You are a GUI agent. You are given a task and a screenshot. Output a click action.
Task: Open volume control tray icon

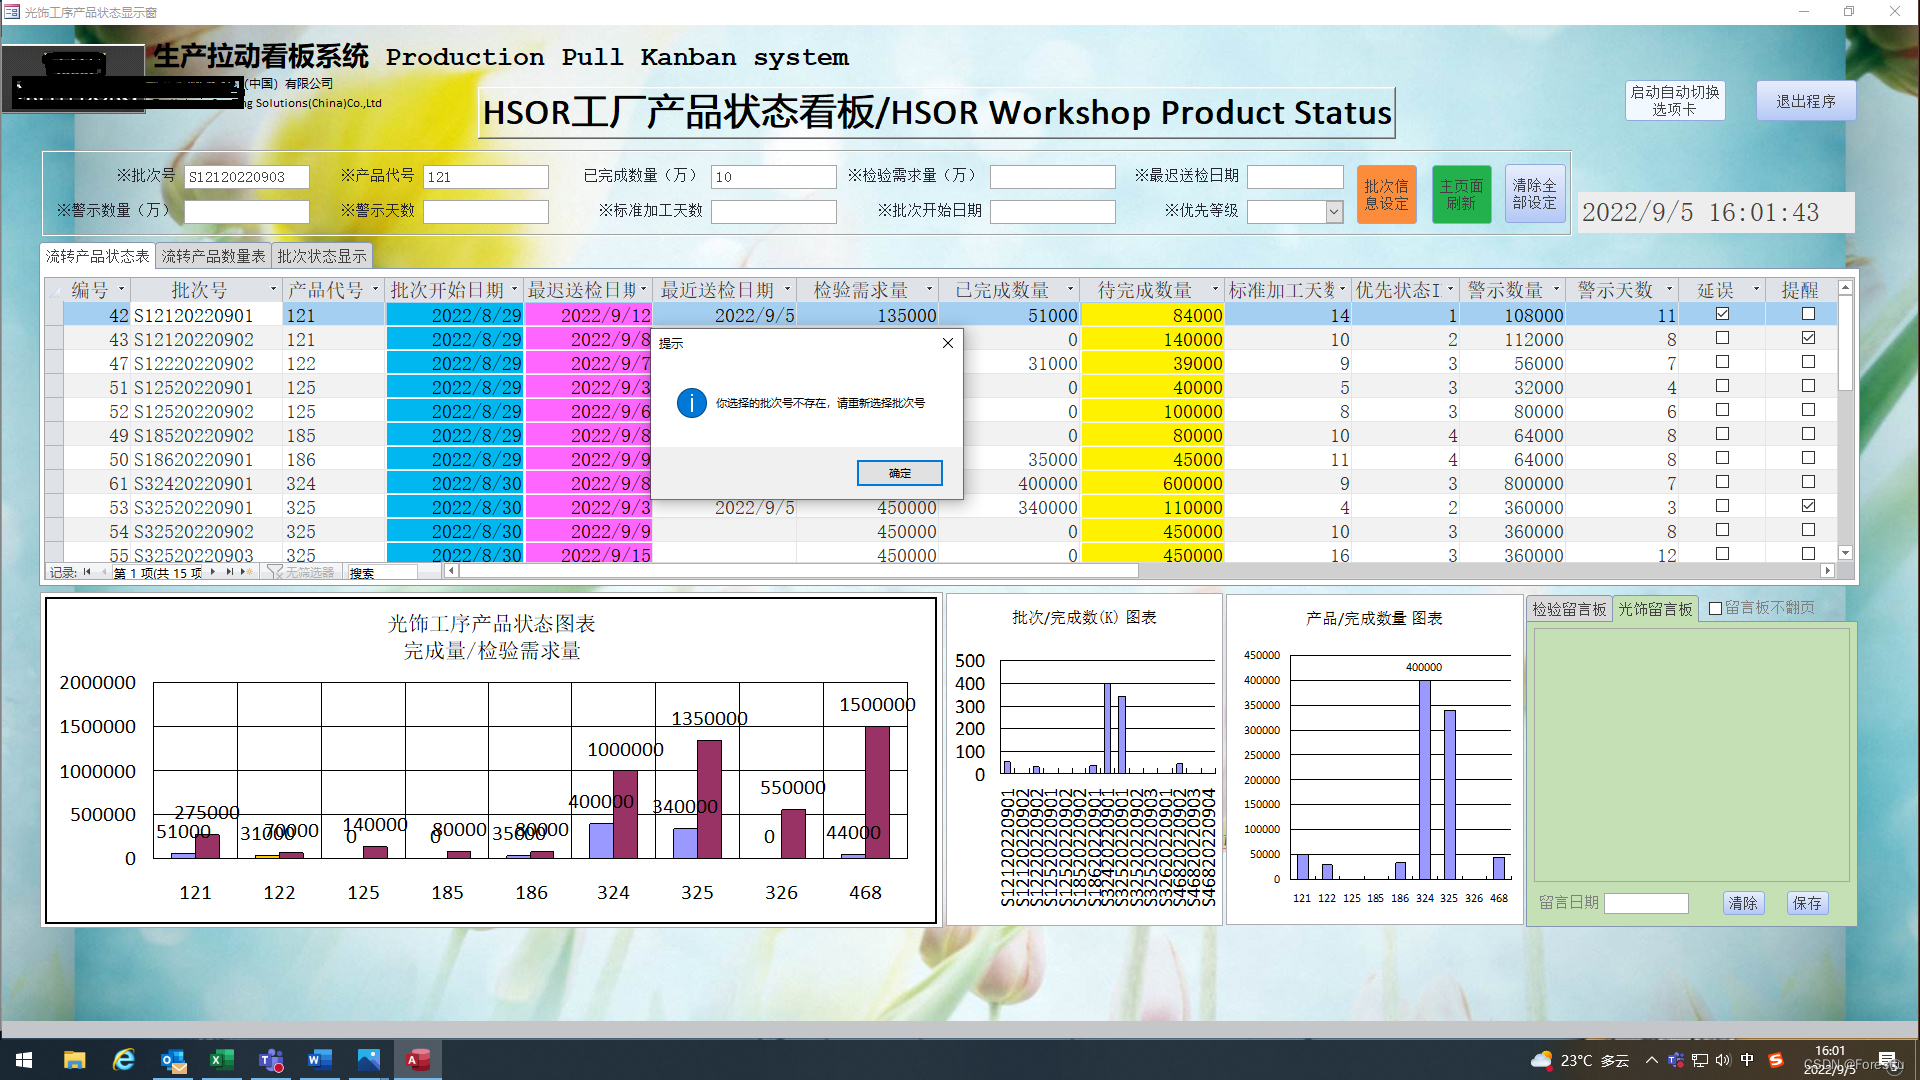pyautogui.click(x=1723, y=1060)
